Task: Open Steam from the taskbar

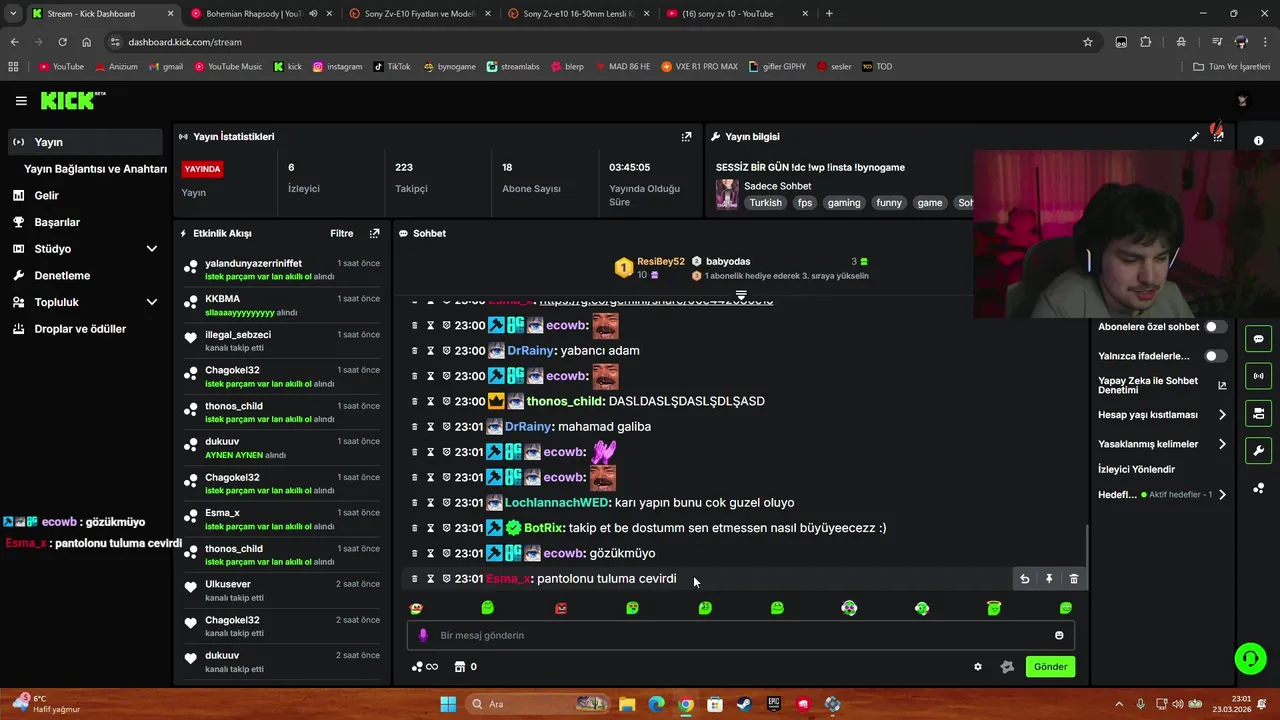Action: (x=744, y=704)
